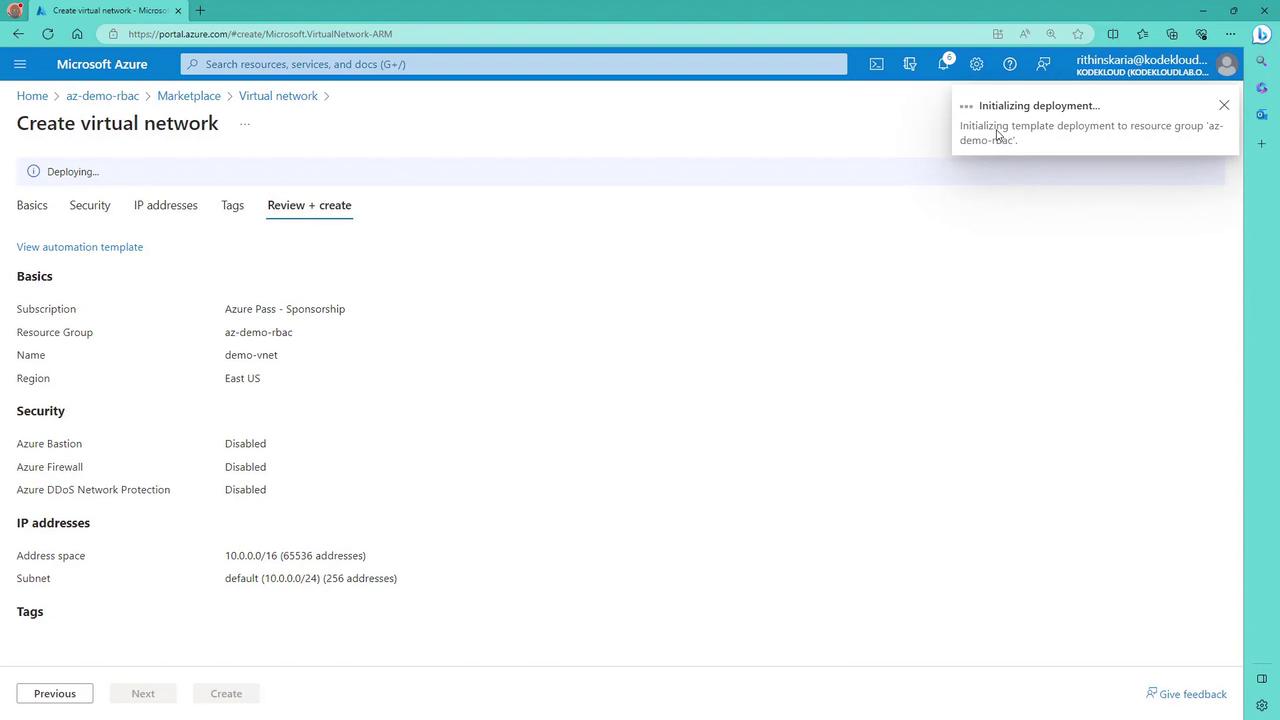Click the Create button
The width and height of the screenshot is (1280, 720).
[x=226, y=693]
